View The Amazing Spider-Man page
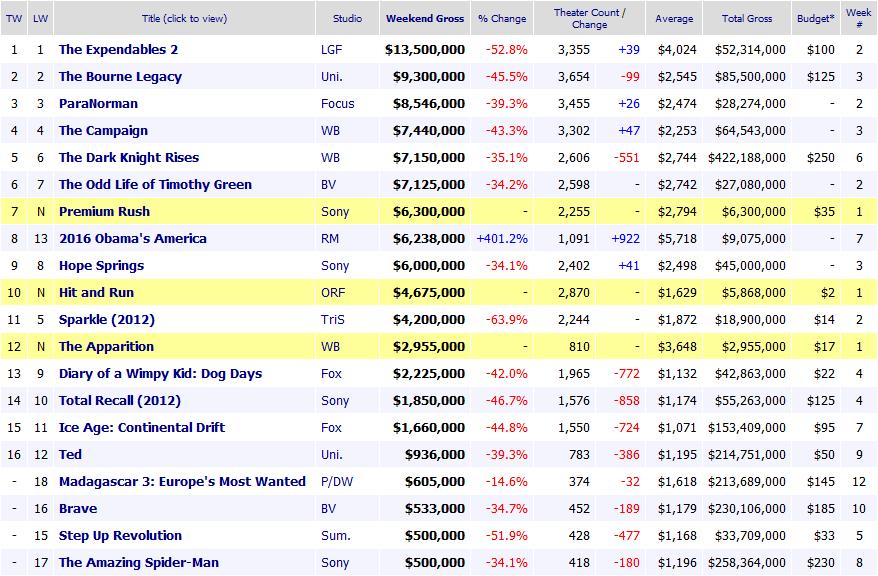The width and height of the screenshot is (878, 576). 139,563
